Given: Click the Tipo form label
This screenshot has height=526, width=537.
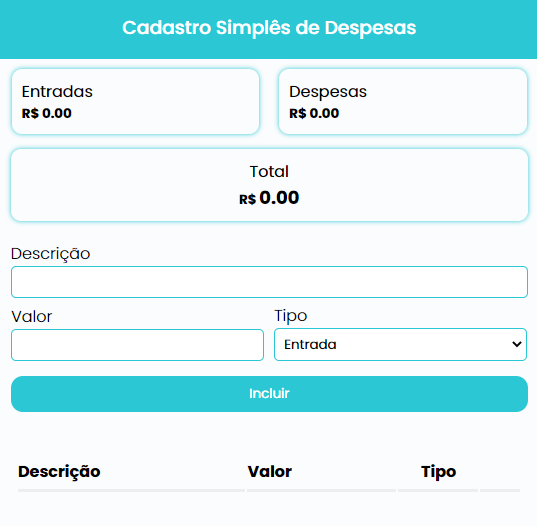Looking at the screenshot, I should tap(291, 316).
